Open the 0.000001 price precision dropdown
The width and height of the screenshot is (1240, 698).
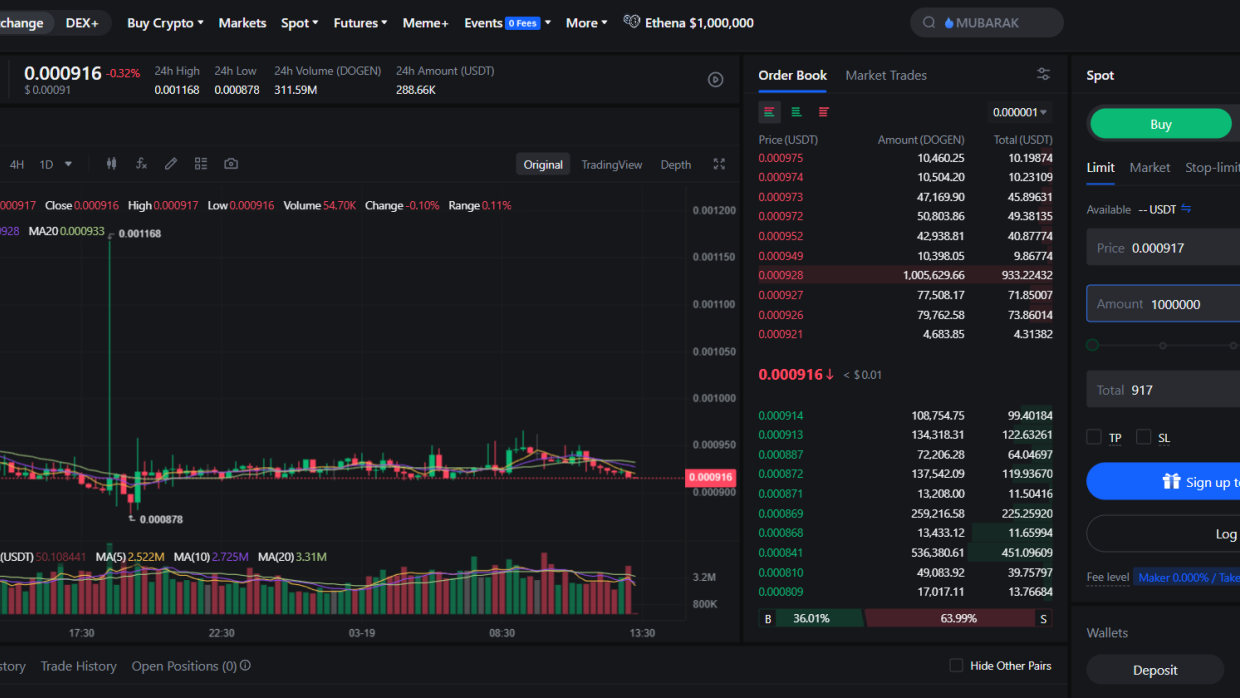(1020, 112)
